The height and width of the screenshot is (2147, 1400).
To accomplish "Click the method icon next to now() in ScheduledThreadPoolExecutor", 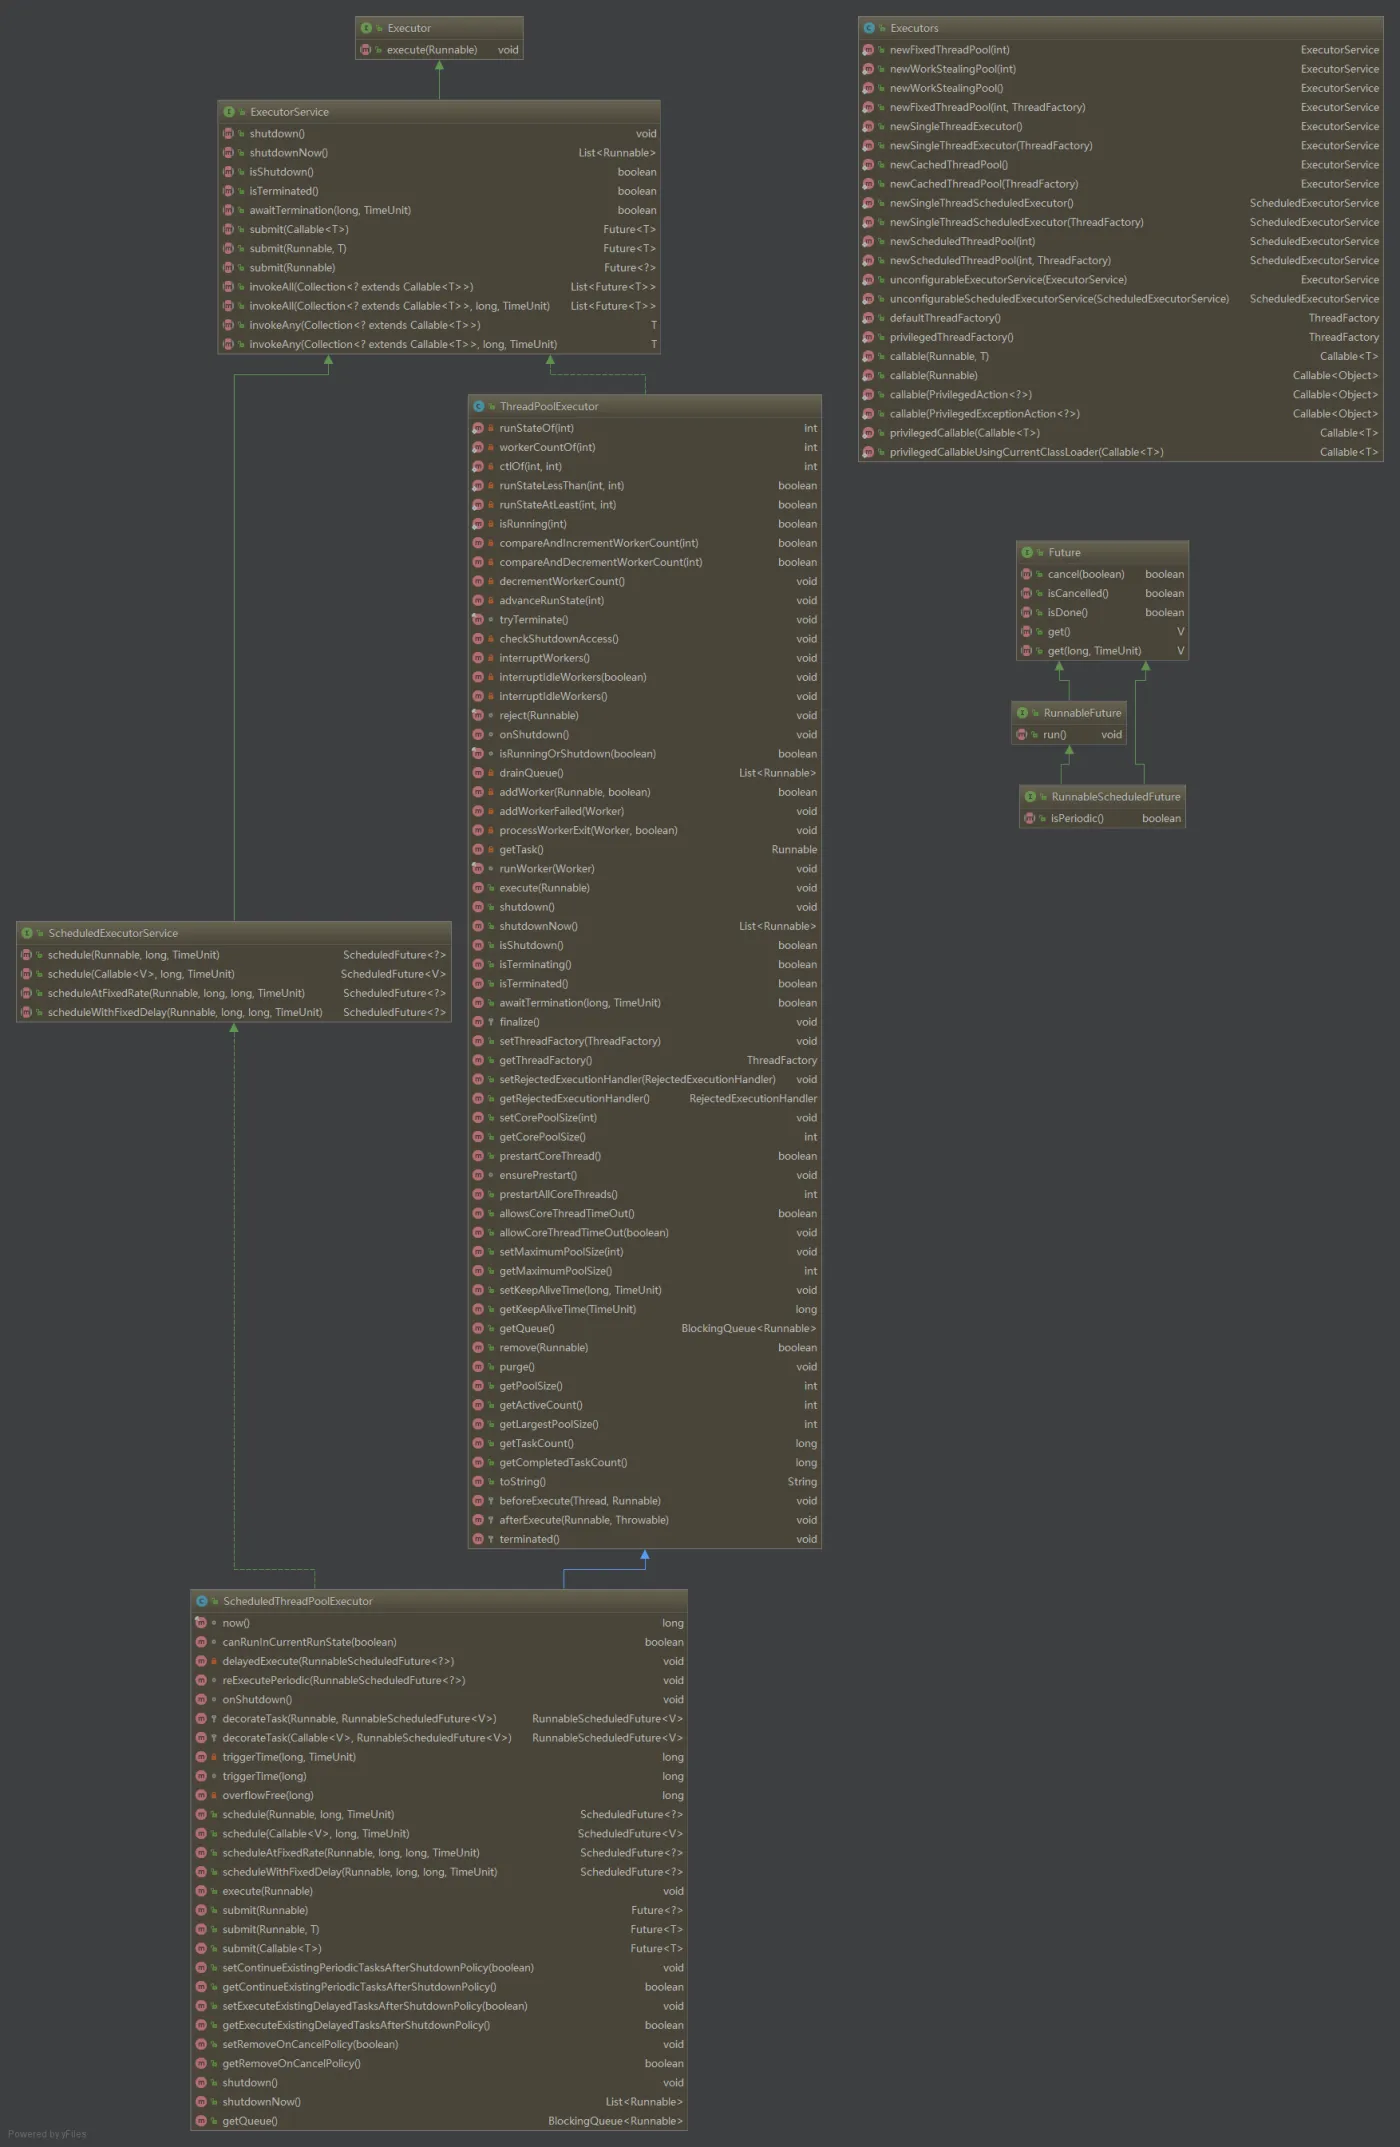I will [x=201, y=1623].
